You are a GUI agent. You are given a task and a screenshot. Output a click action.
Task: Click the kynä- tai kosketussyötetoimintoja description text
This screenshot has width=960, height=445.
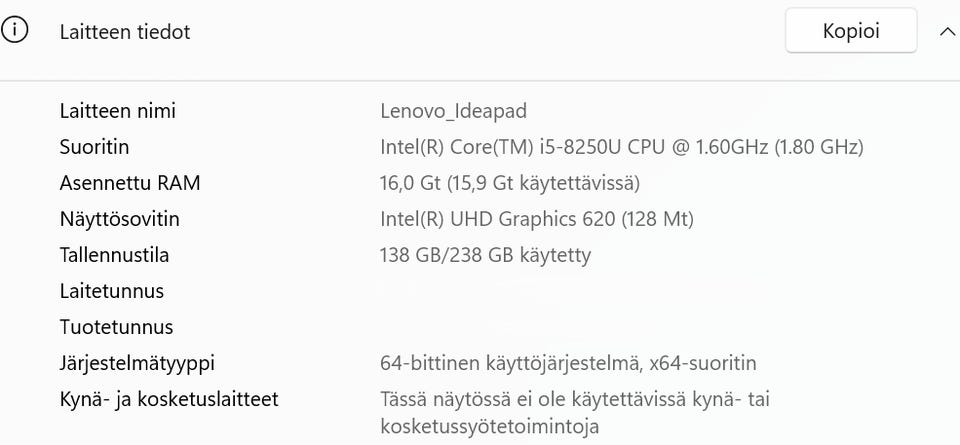tap(575, 413)
